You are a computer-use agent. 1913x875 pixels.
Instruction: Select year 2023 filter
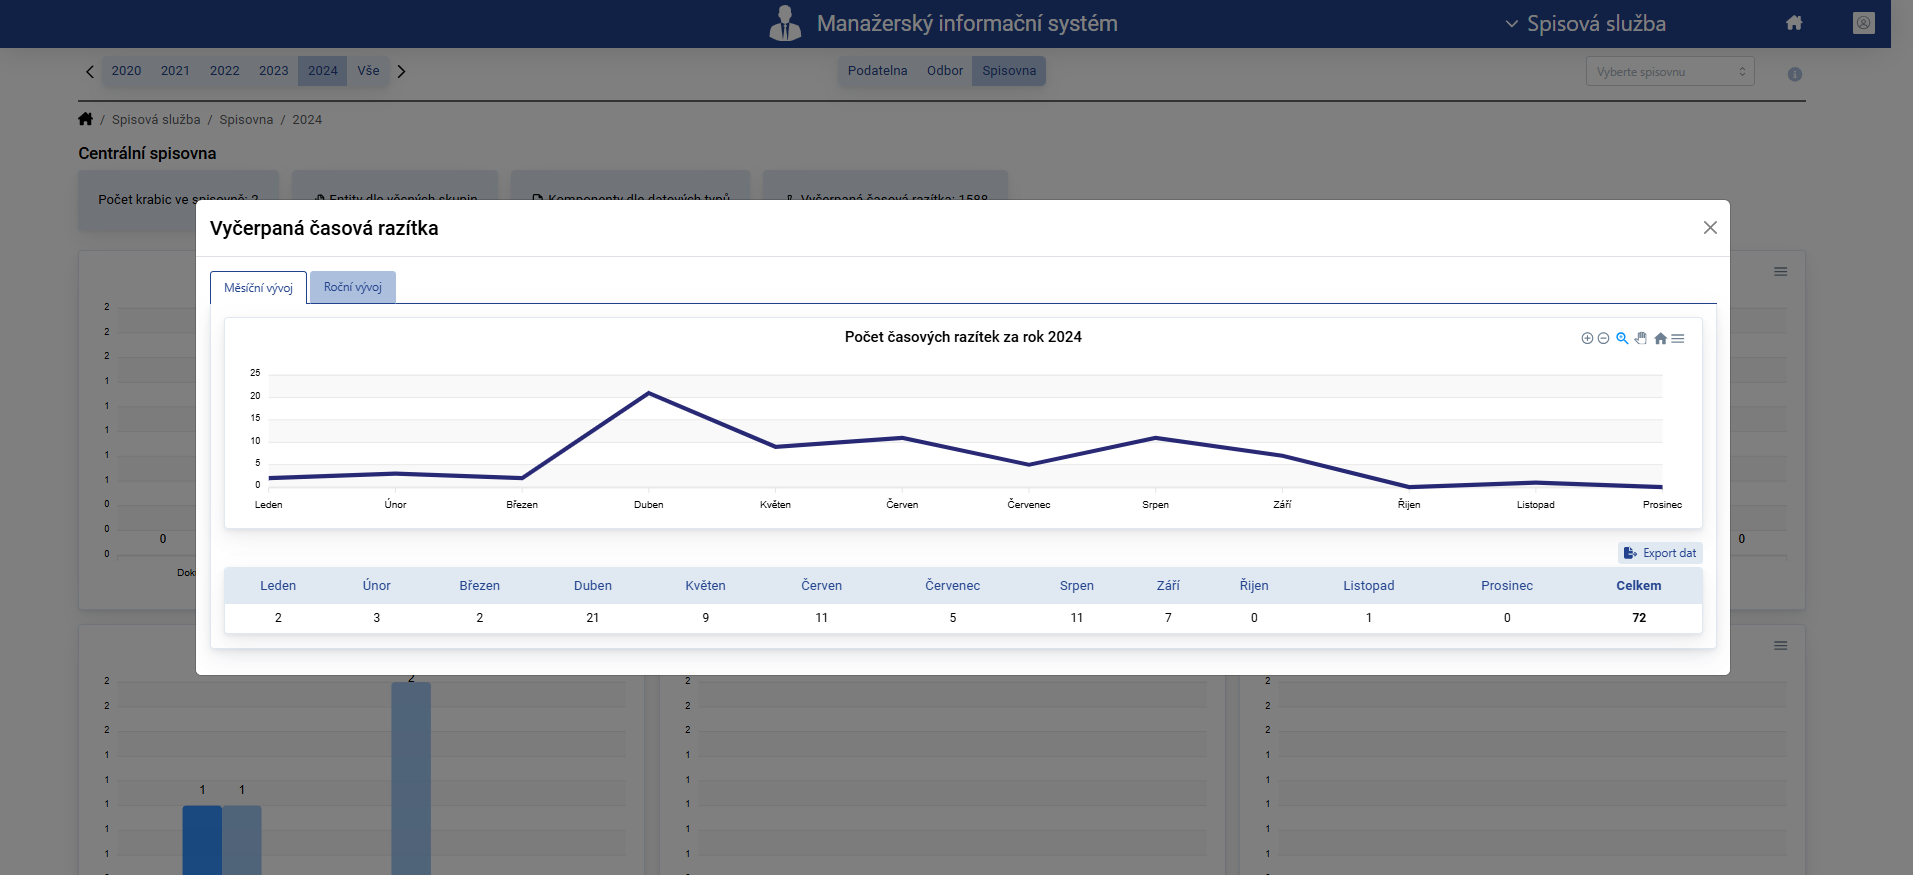pyautogui.click(x=273, y=71)
